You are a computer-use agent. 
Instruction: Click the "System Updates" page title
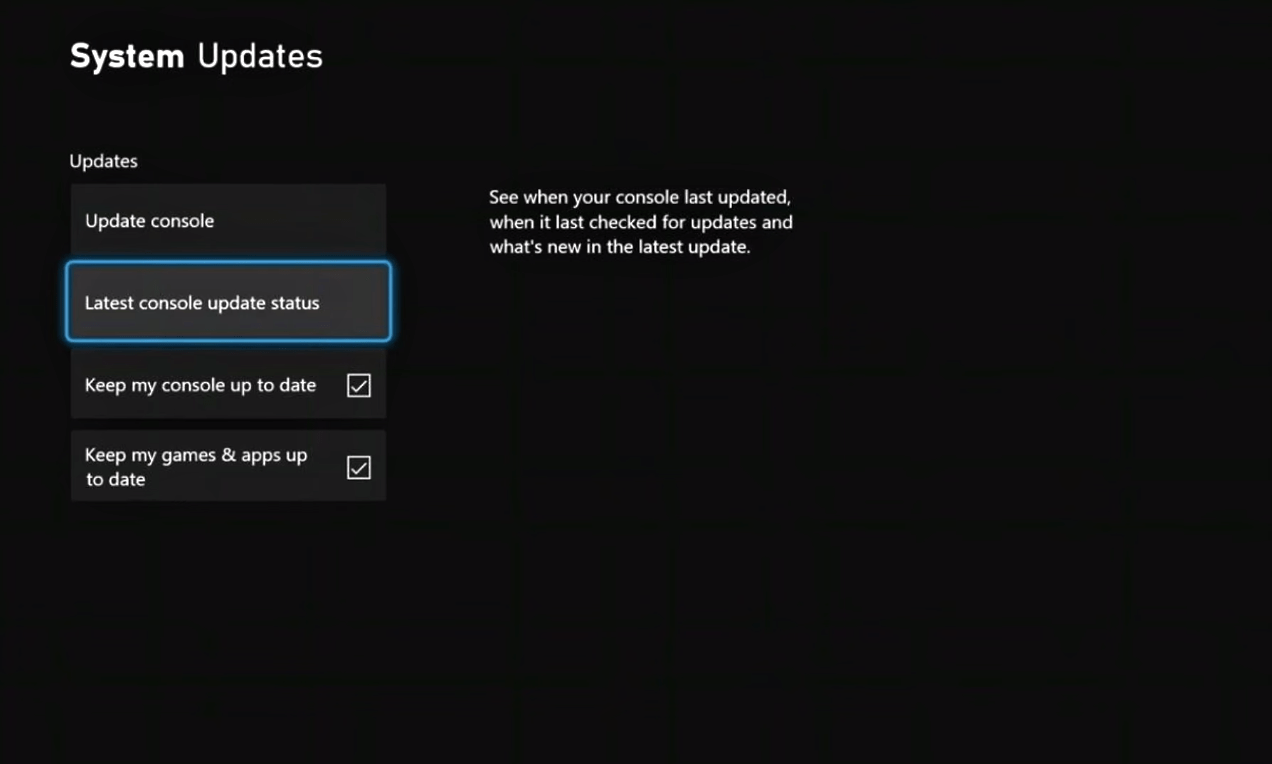196,56
